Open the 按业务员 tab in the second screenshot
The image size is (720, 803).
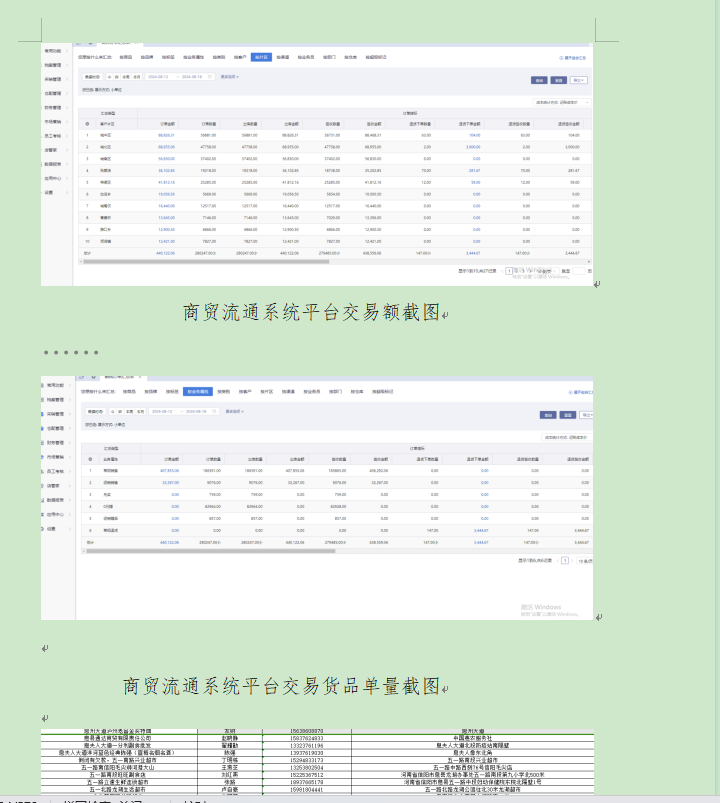click(312, 392)
